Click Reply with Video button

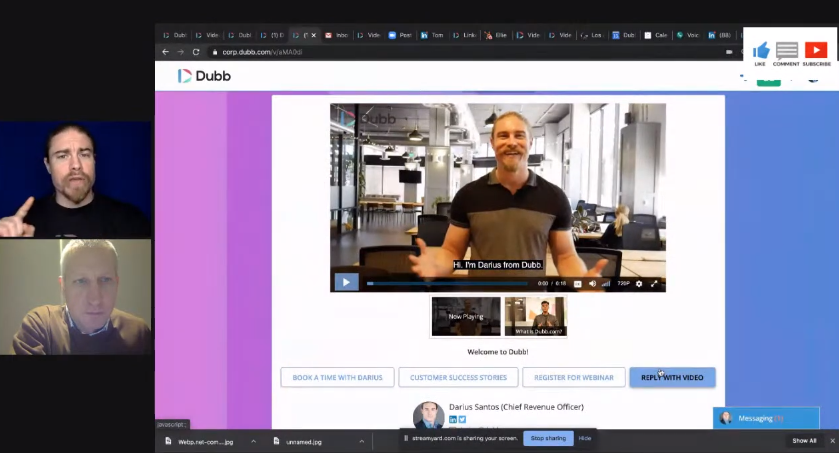672,378
